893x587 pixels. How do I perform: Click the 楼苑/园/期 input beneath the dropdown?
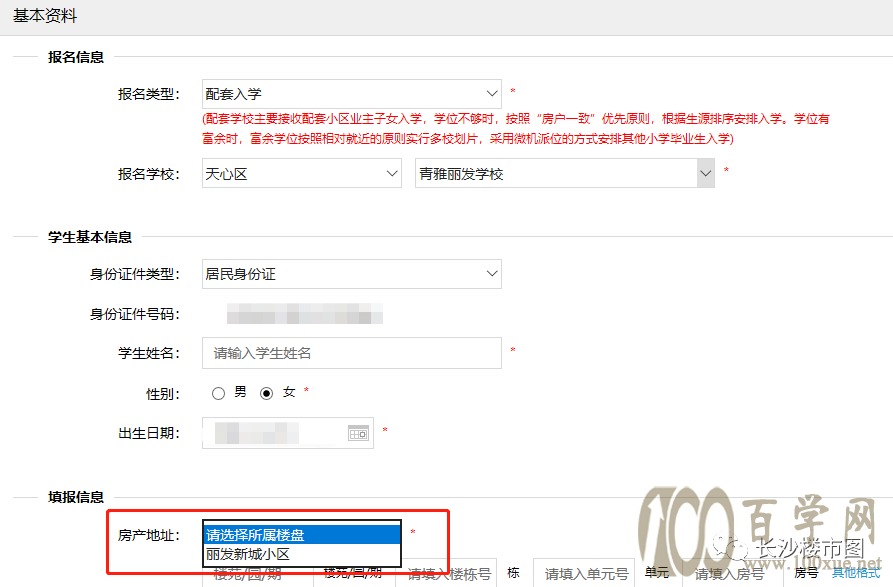257,575
